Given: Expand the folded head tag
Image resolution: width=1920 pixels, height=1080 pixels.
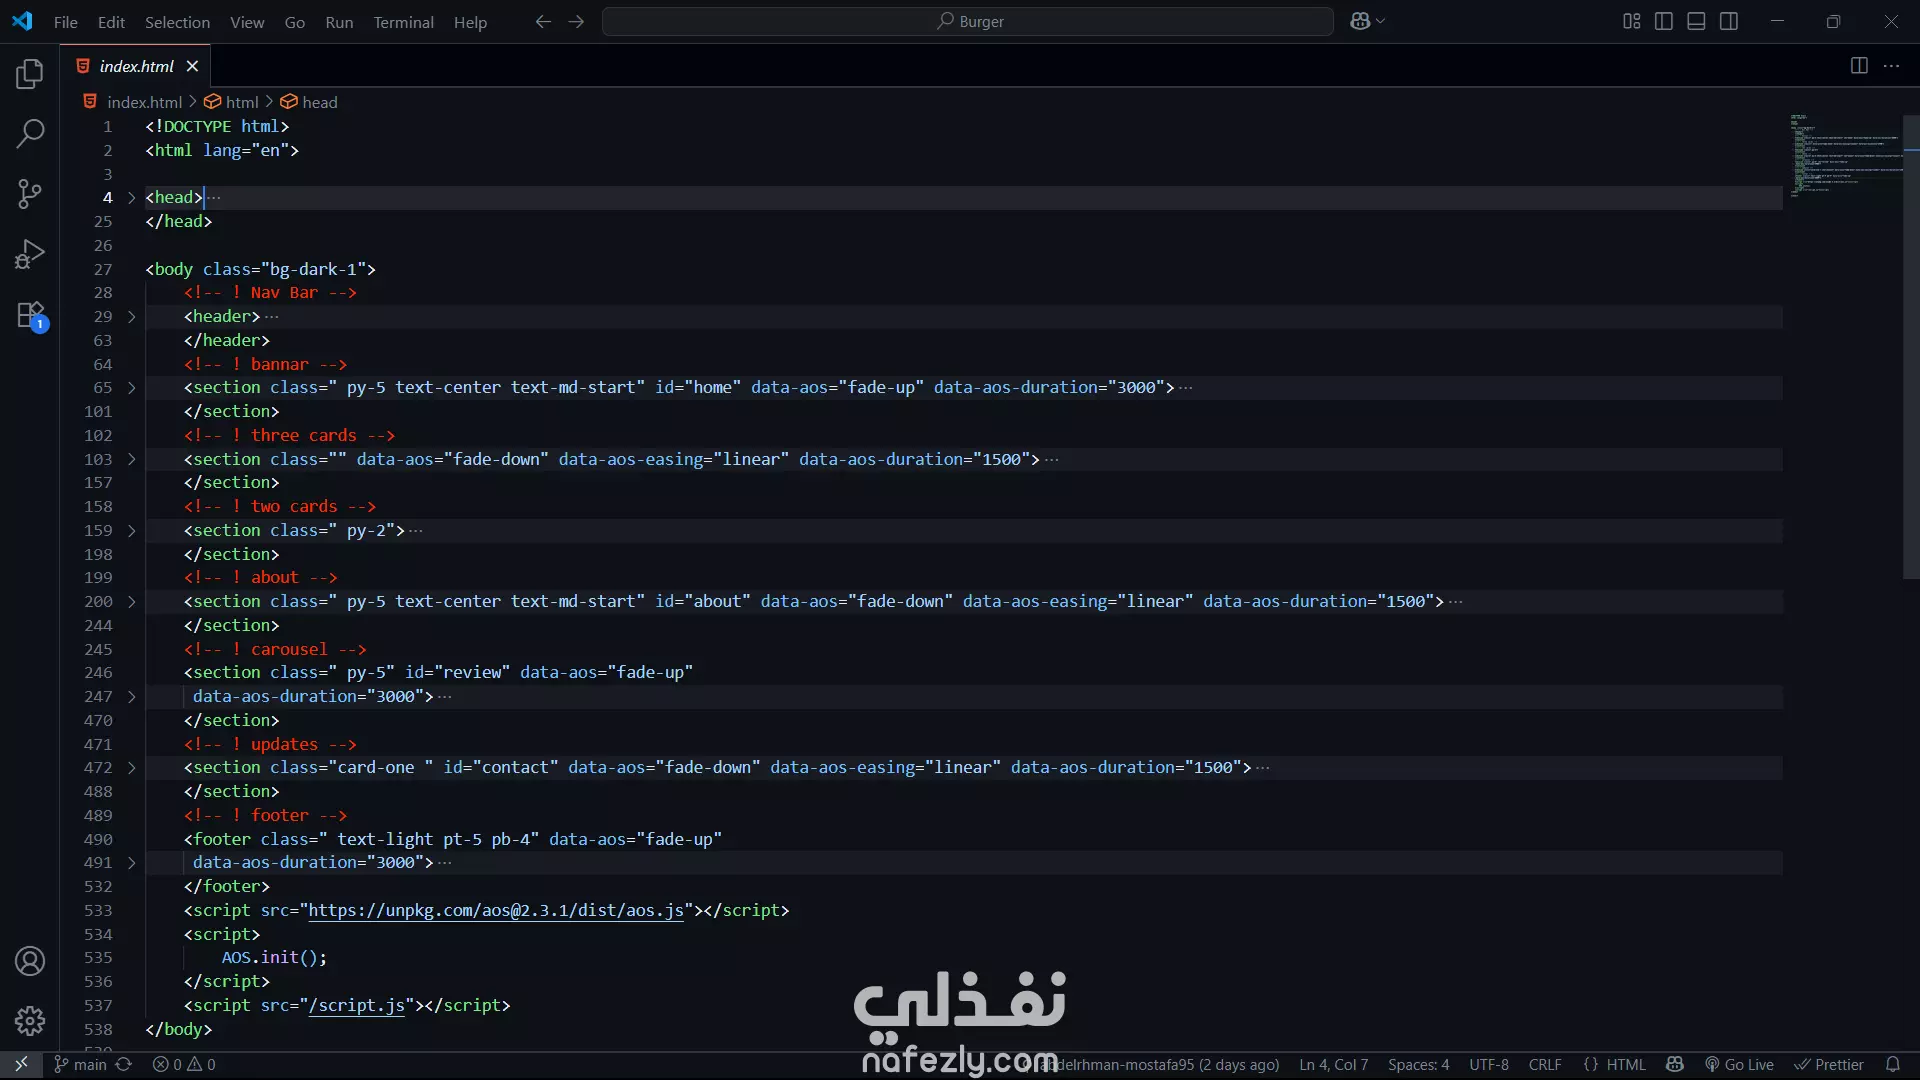Looking at the screenshot, I should click(x=131, y=198).
